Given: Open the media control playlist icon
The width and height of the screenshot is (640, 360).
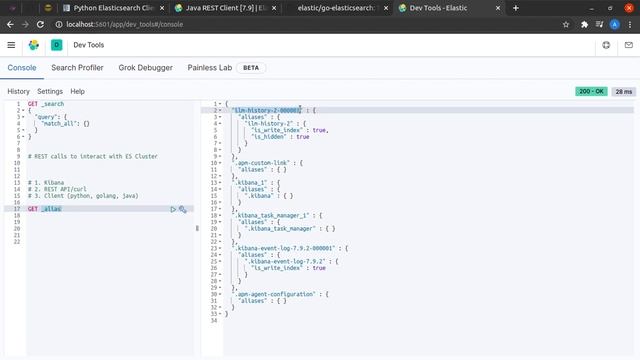Looking at the screenshot, I should point(599,24).
